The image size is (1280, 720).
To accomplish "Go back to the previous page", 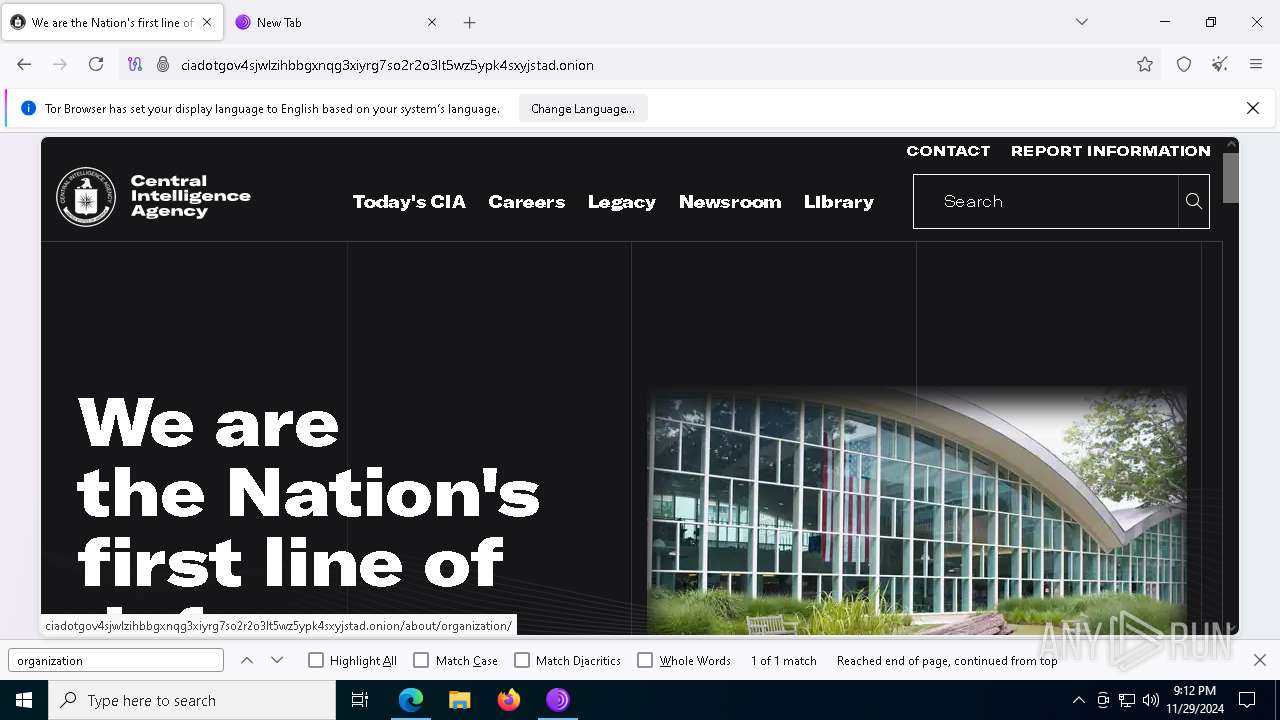I will coord(24,64).
